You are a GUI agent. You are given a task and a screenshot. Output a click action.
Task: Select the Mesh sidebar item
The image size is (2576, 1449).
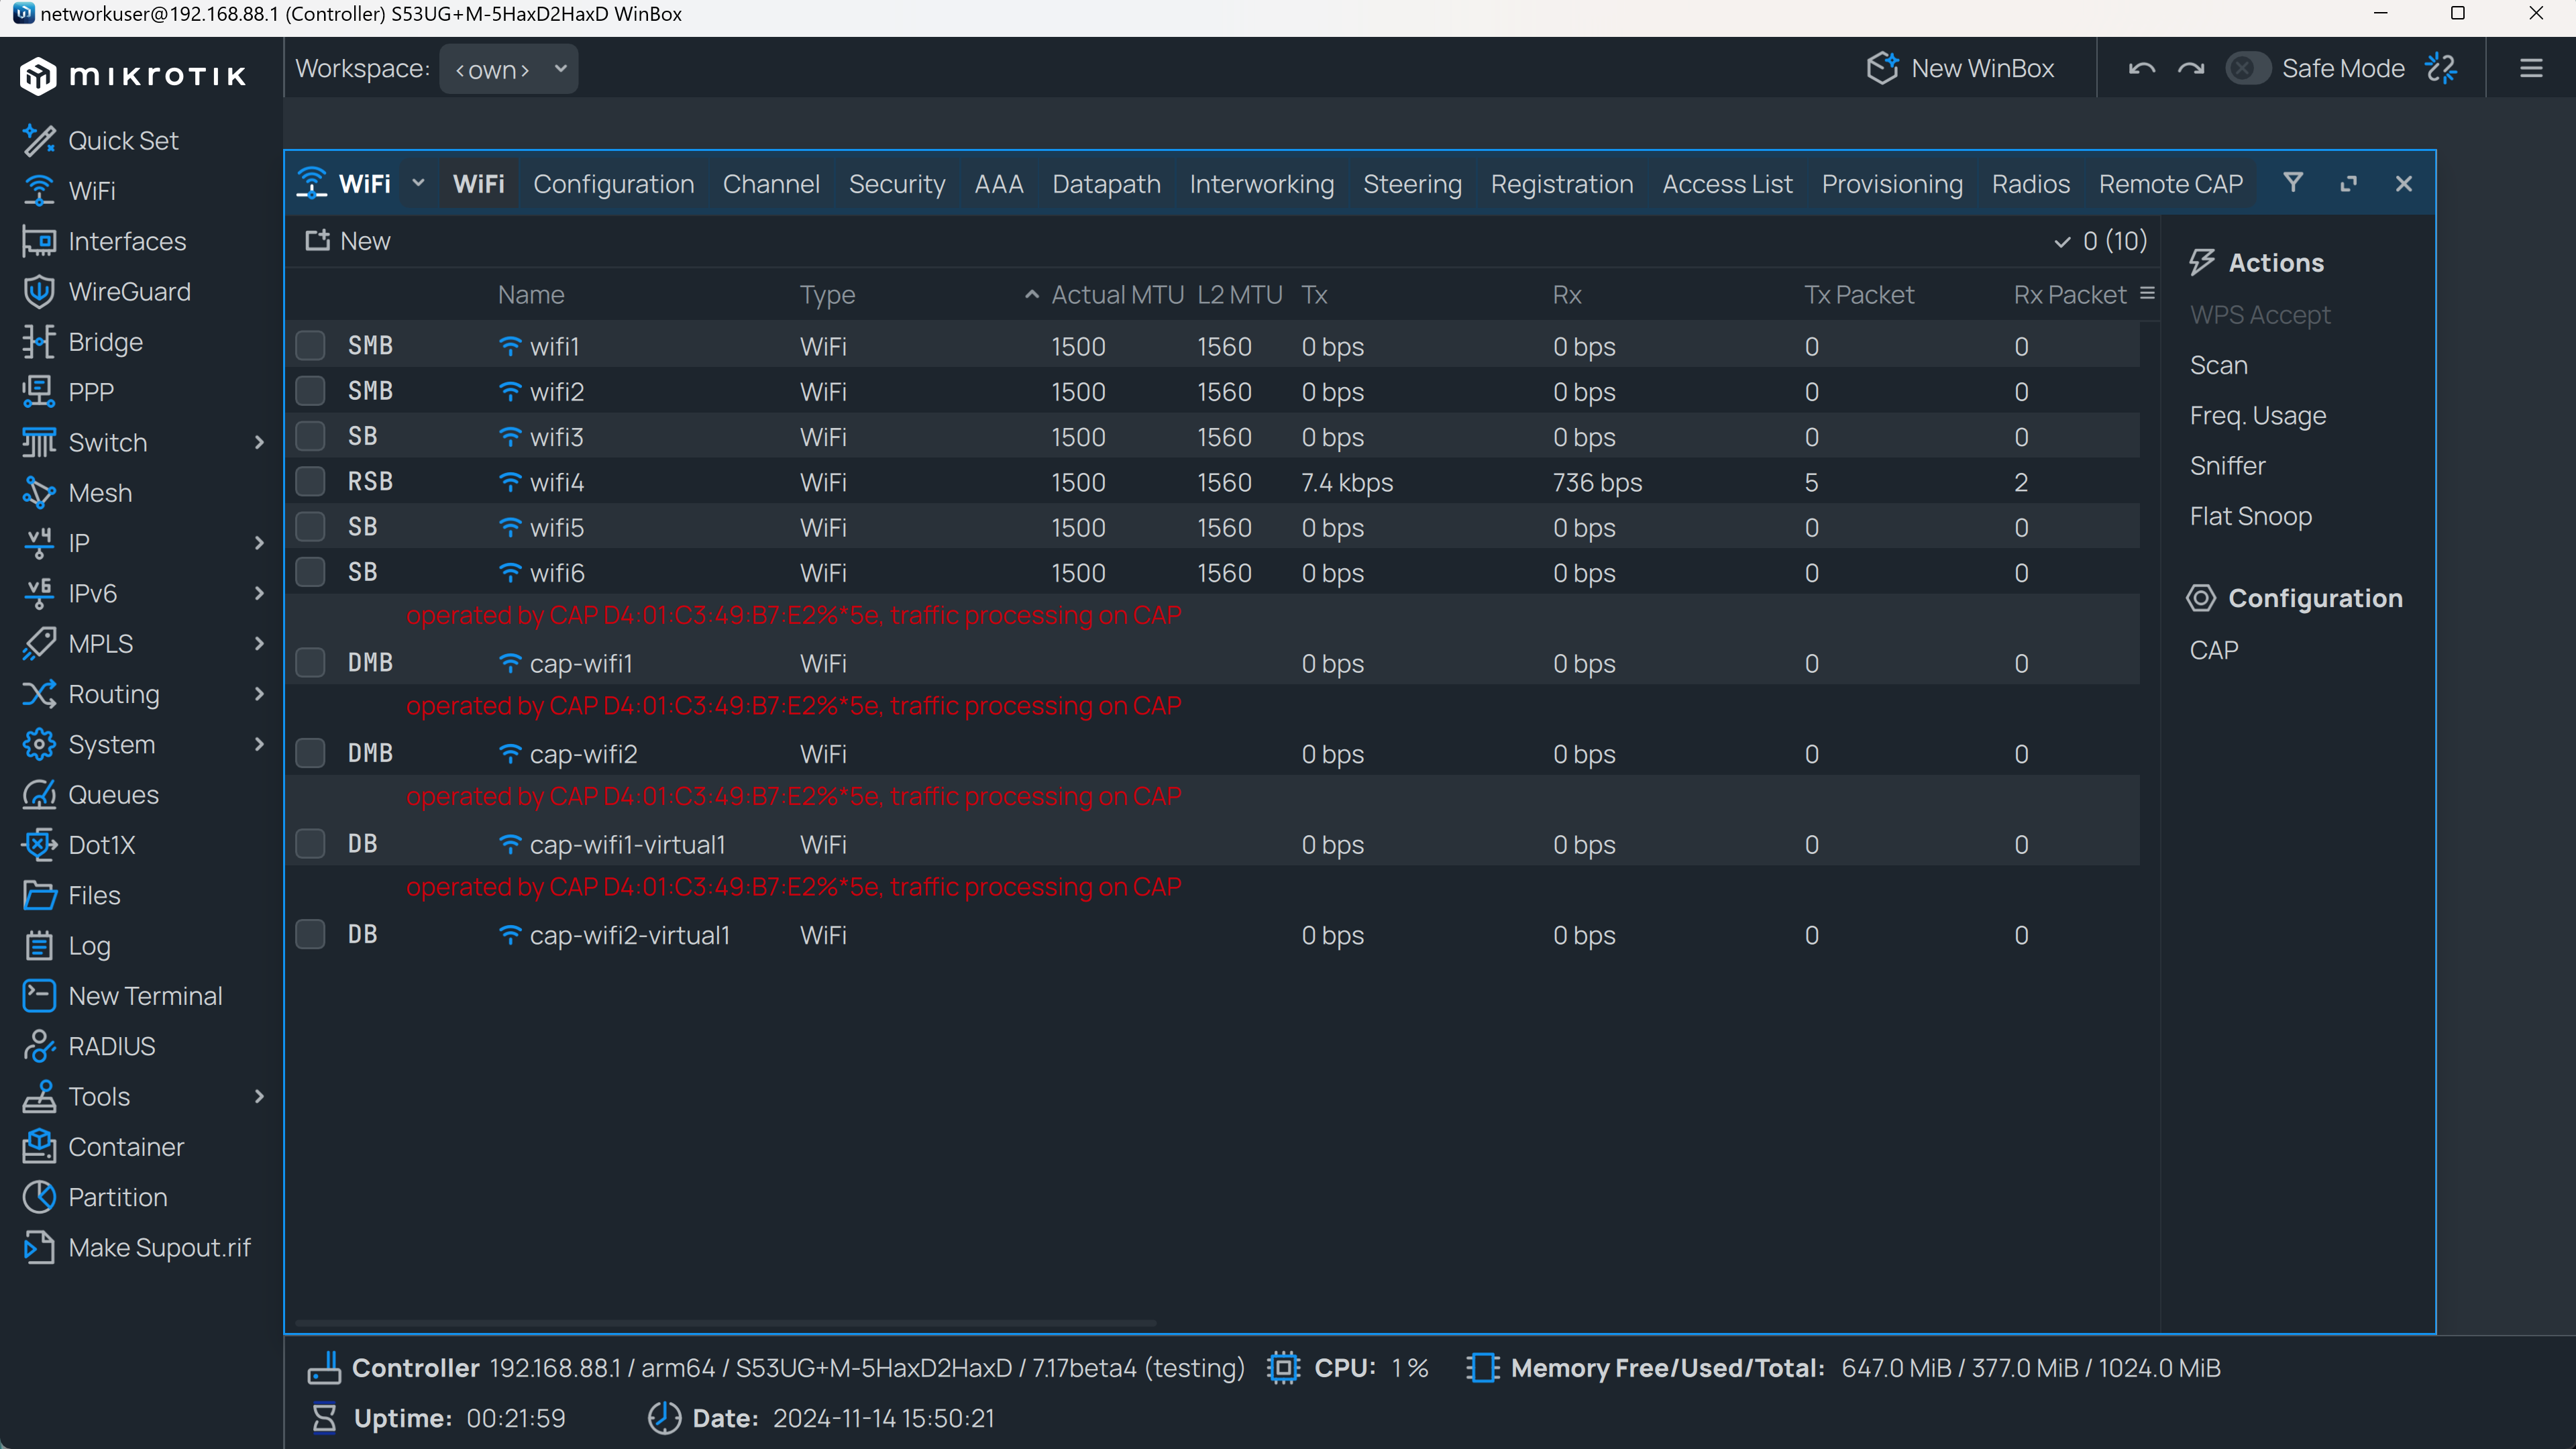100,492
